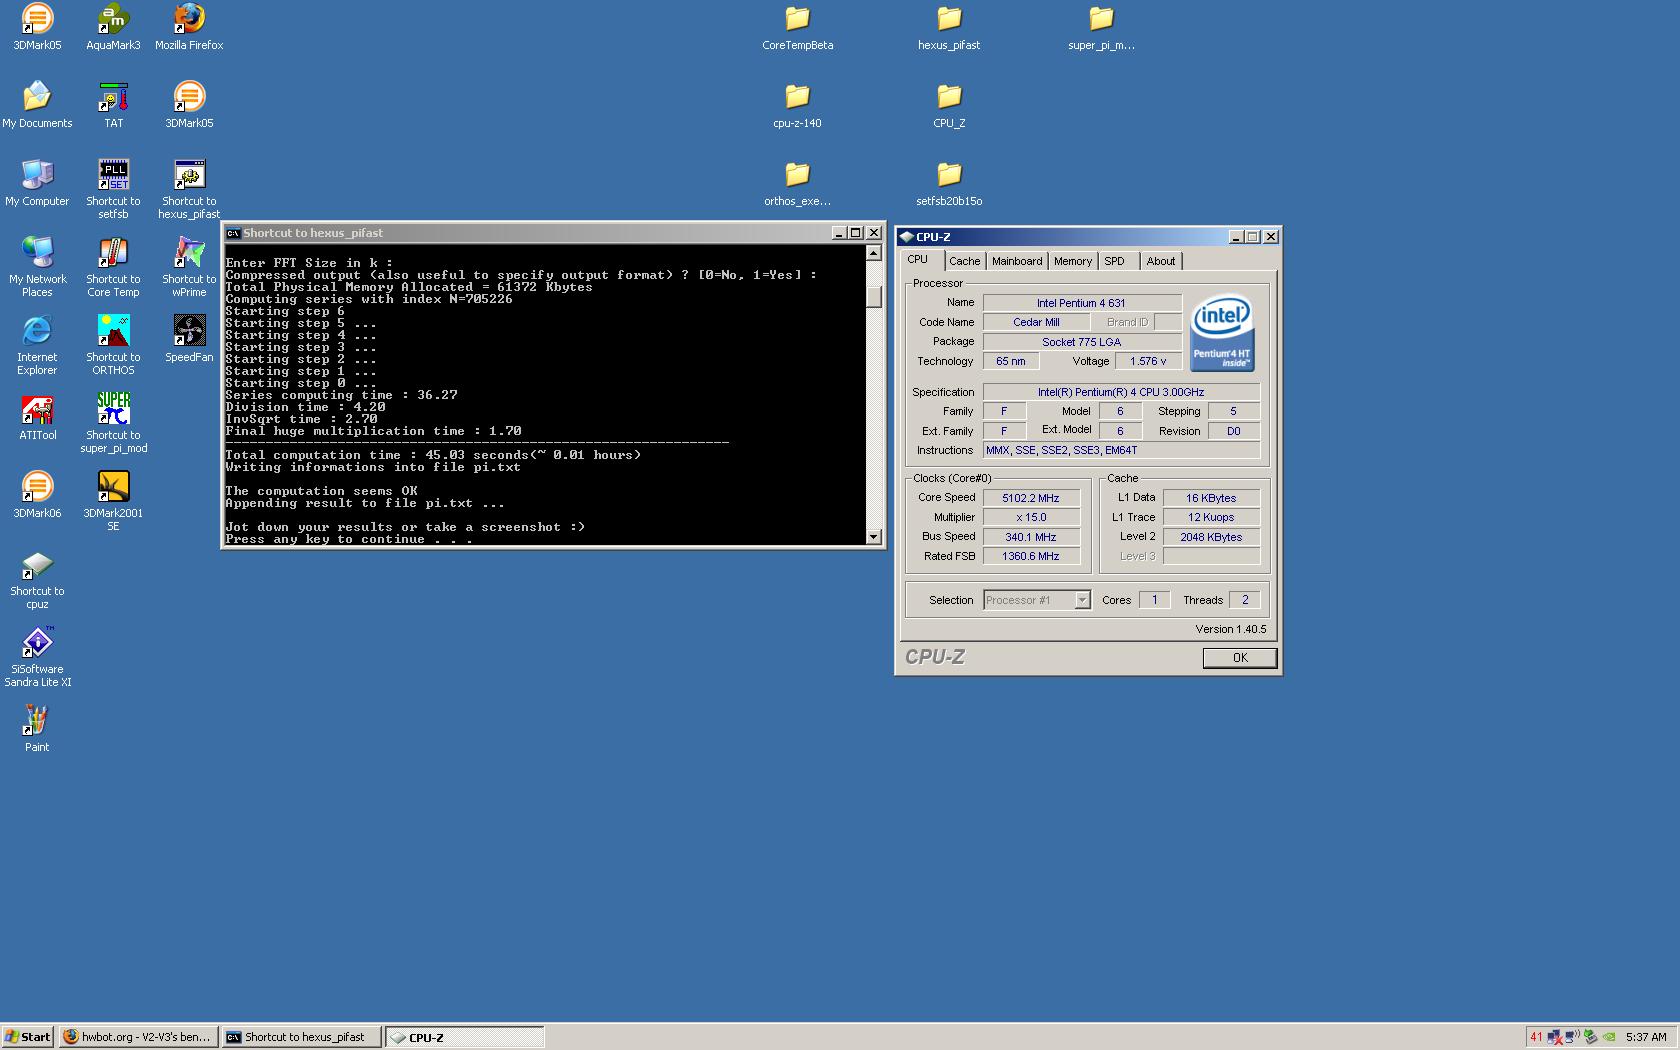The width and height of the screenshot is (1680, 1050).
Task: Select the 3DMark05 icon beside TAT
Action: pos(189,105)
